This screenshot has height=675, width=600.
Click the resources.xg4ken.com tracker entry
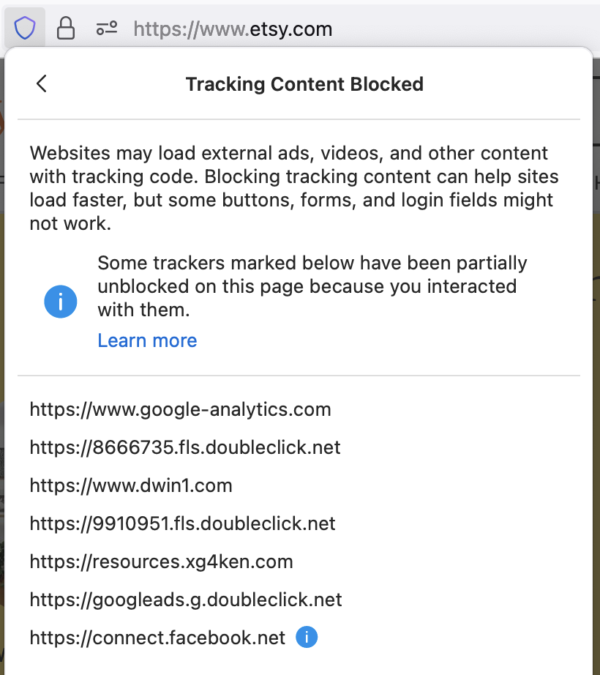(161, 561)
